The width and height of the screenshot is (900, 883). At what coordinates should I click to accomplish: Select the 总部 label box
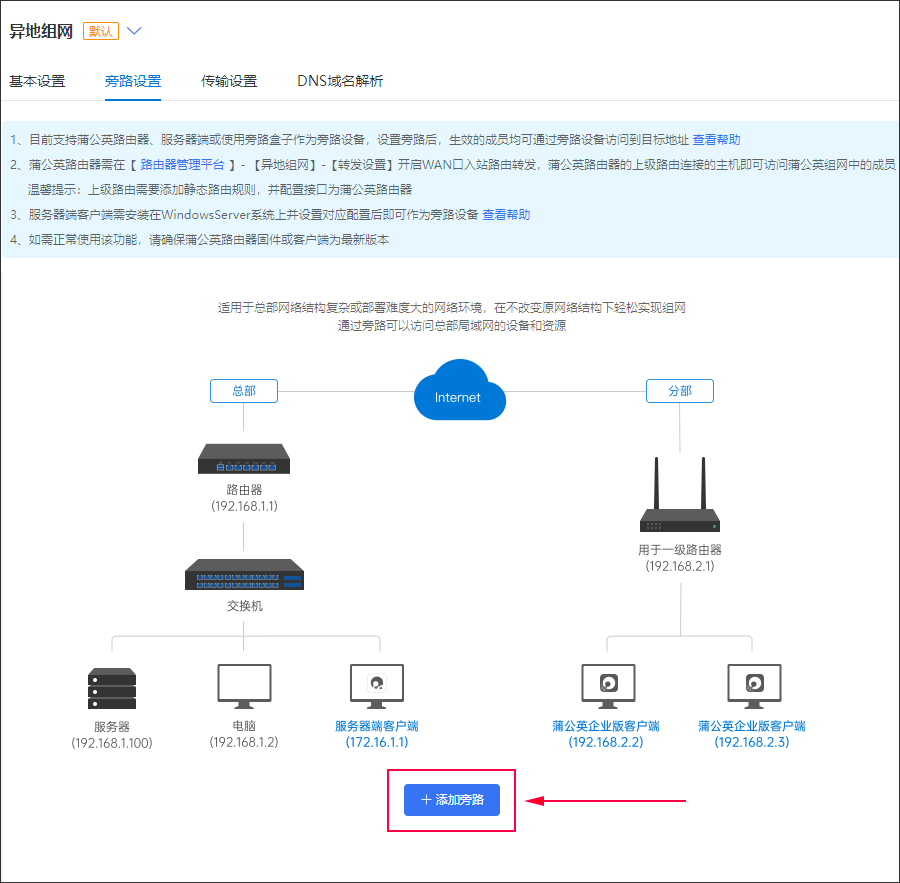244,391
